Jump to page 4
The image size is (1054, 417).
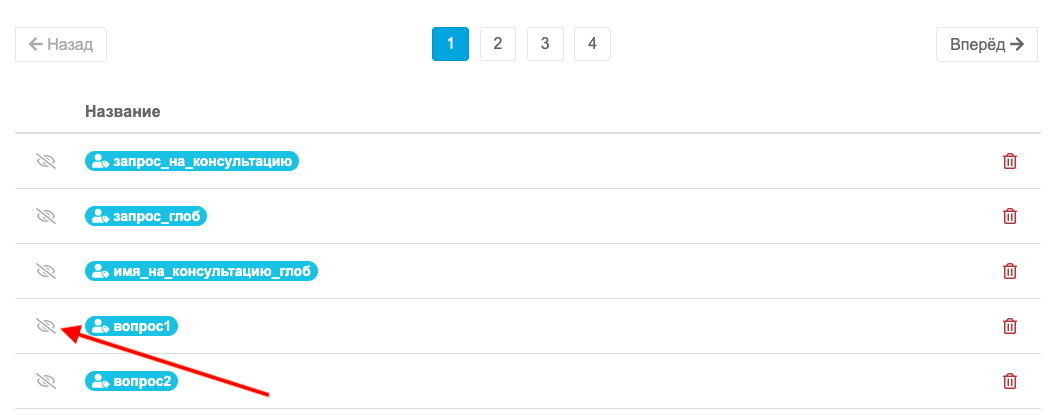point(592,44)
